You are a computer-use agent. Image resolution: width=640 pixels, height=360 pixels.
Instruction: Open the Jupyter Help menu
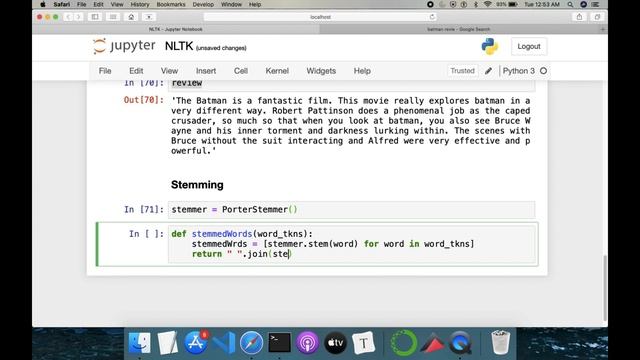pyautogui.click(x=362, y=71)
